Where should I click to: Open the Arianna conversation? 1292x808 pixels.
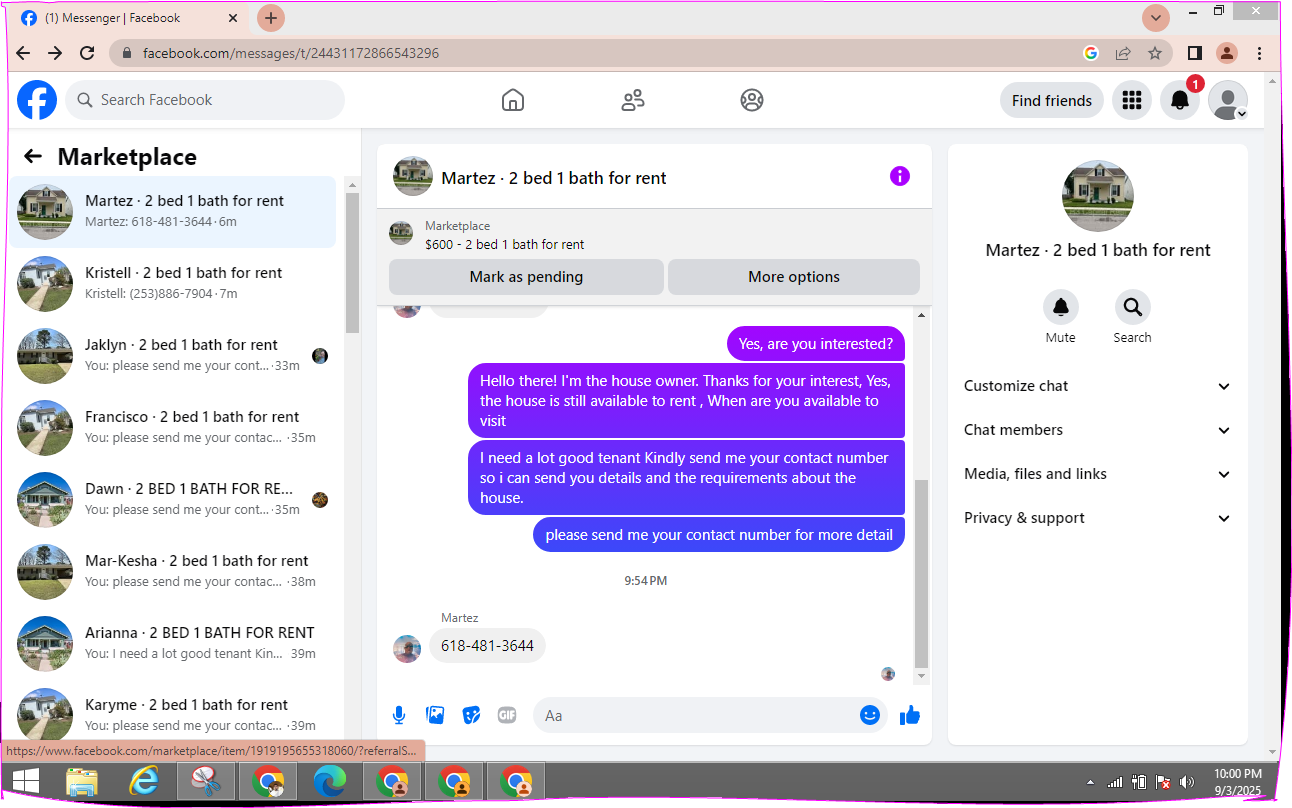coord(173,644)
